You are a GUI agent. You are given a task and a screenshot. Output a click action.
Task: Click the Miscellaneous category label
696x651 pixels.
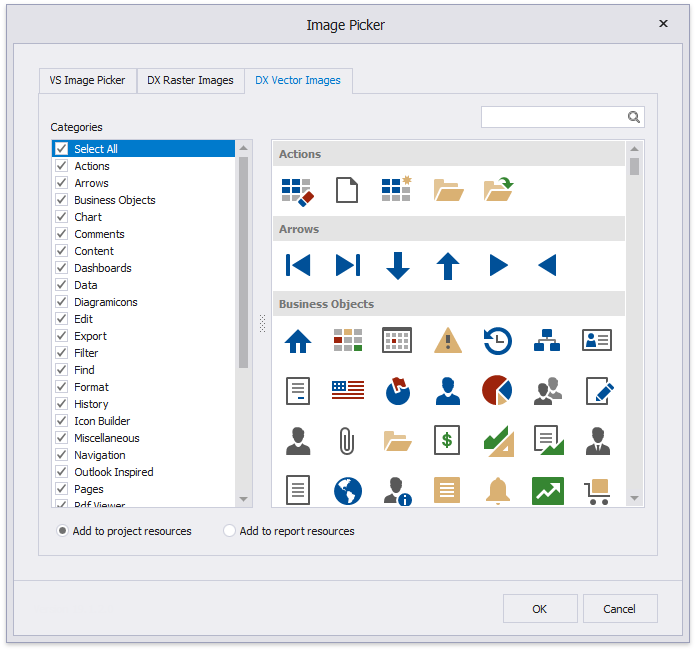click(107, 438)
